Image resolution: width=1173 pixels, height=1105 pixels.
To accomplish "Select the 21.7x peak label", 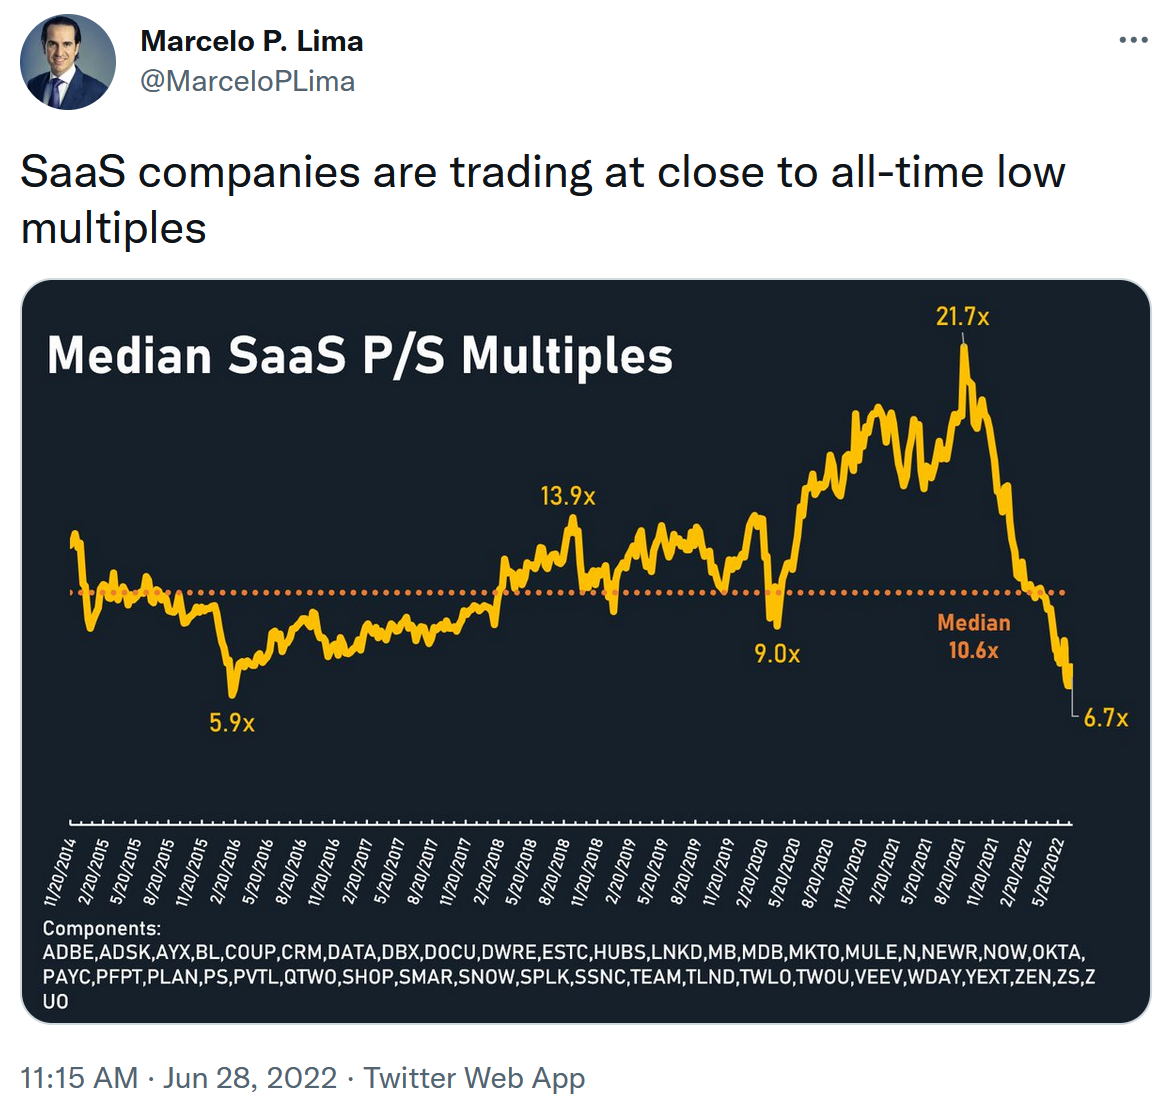I will tap(962, 317).
